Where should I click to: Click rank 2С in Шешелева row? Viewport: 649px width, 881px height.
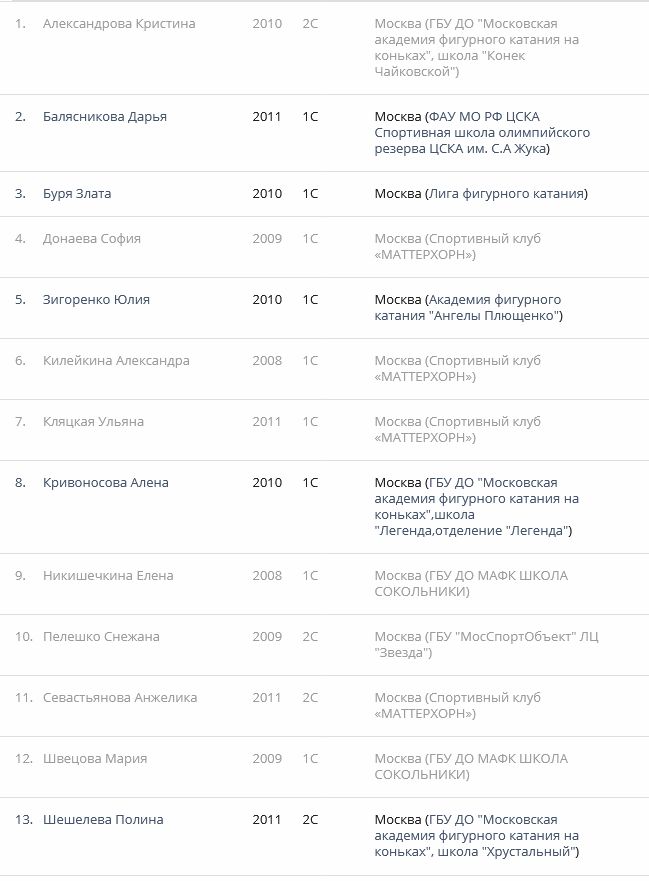point(310,820)
